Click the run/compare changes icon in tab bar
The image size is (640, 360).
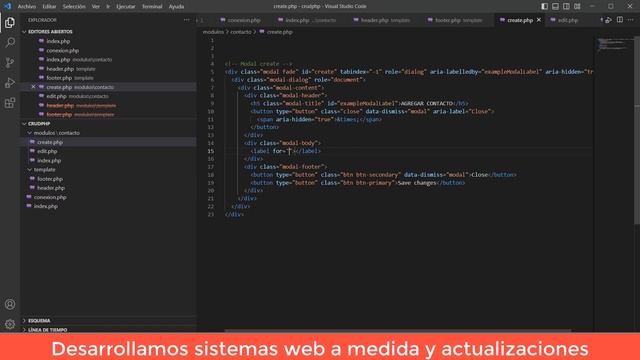(608, 20)
